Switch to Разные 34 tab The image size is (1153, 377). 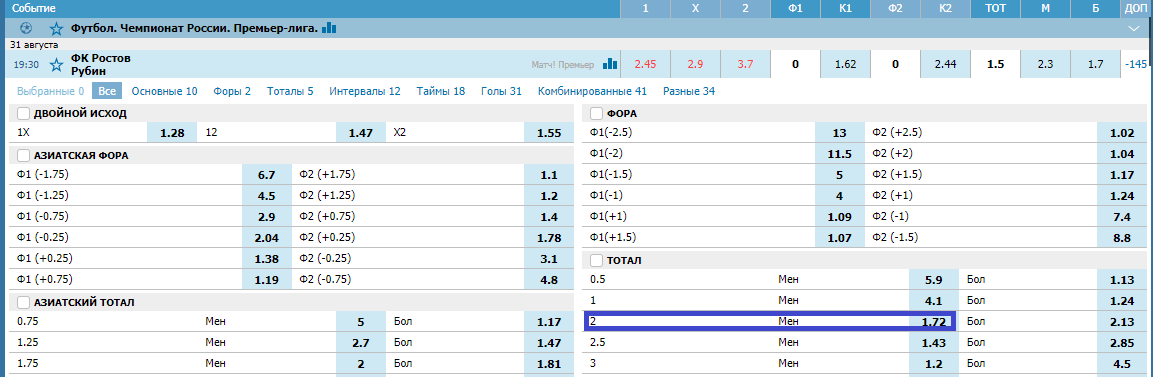[x=689, y=92]
